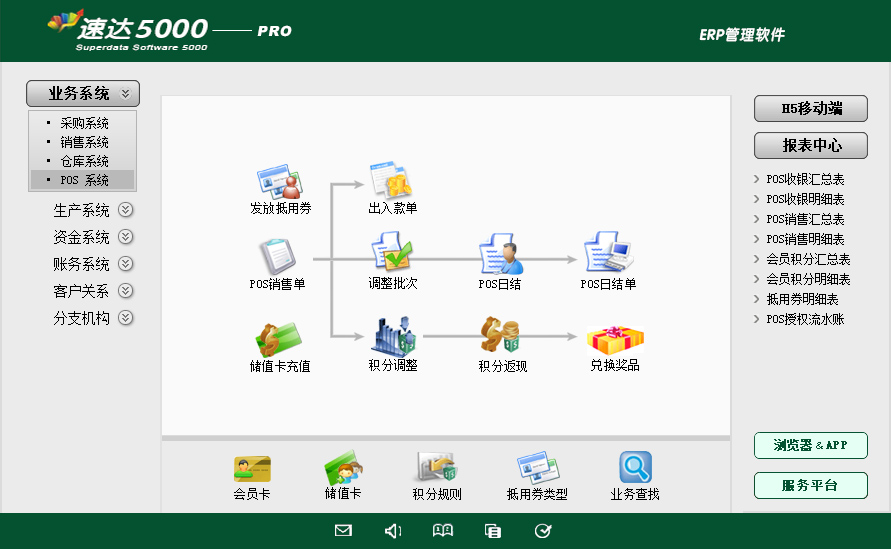Open the POS销售单 icon
Image resolution: width=891 pixels, height=549 pixels.
pyautogui.click(x=277, y=257)
